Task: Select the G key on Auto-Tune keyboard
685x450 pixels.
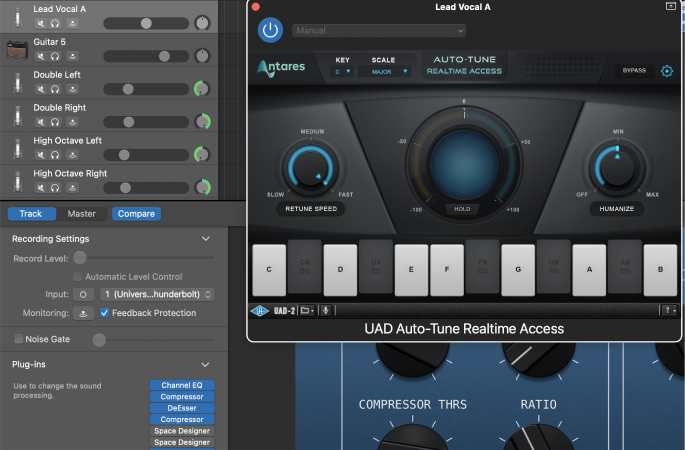Action: tap(518, 270)
